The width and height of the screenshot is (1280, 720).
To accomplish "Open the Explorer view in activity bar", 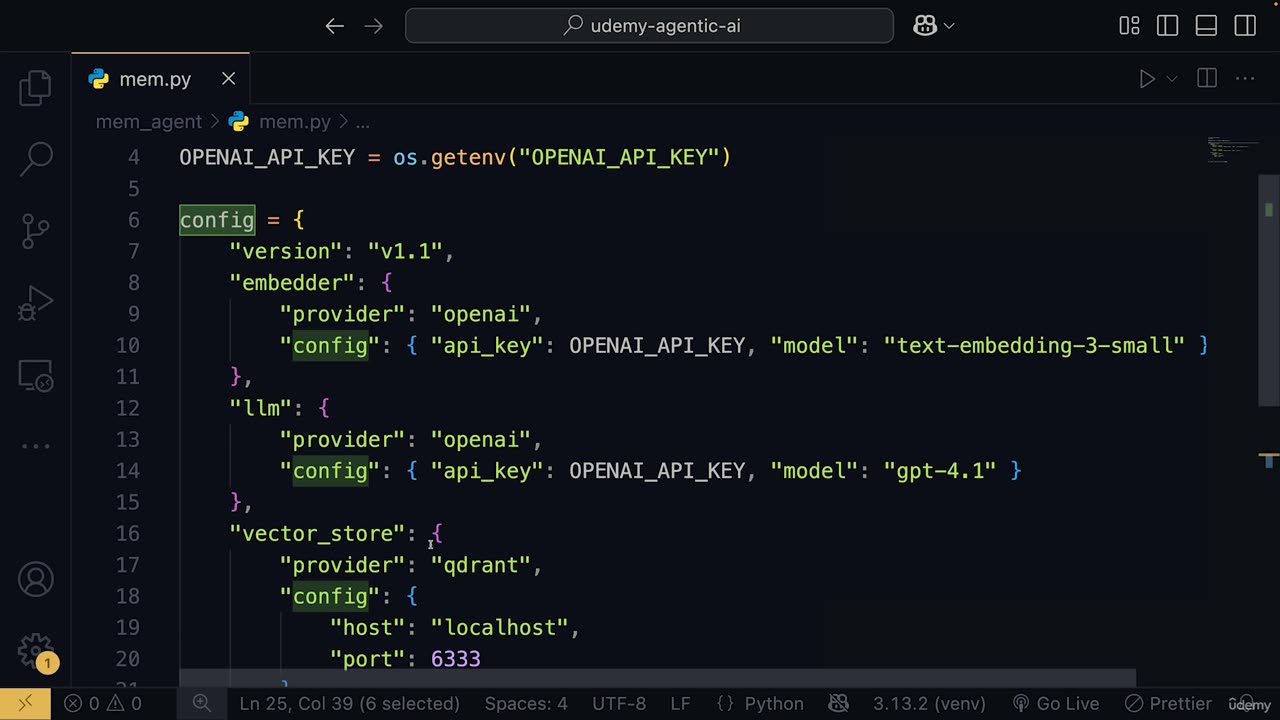I will (35, 88).
